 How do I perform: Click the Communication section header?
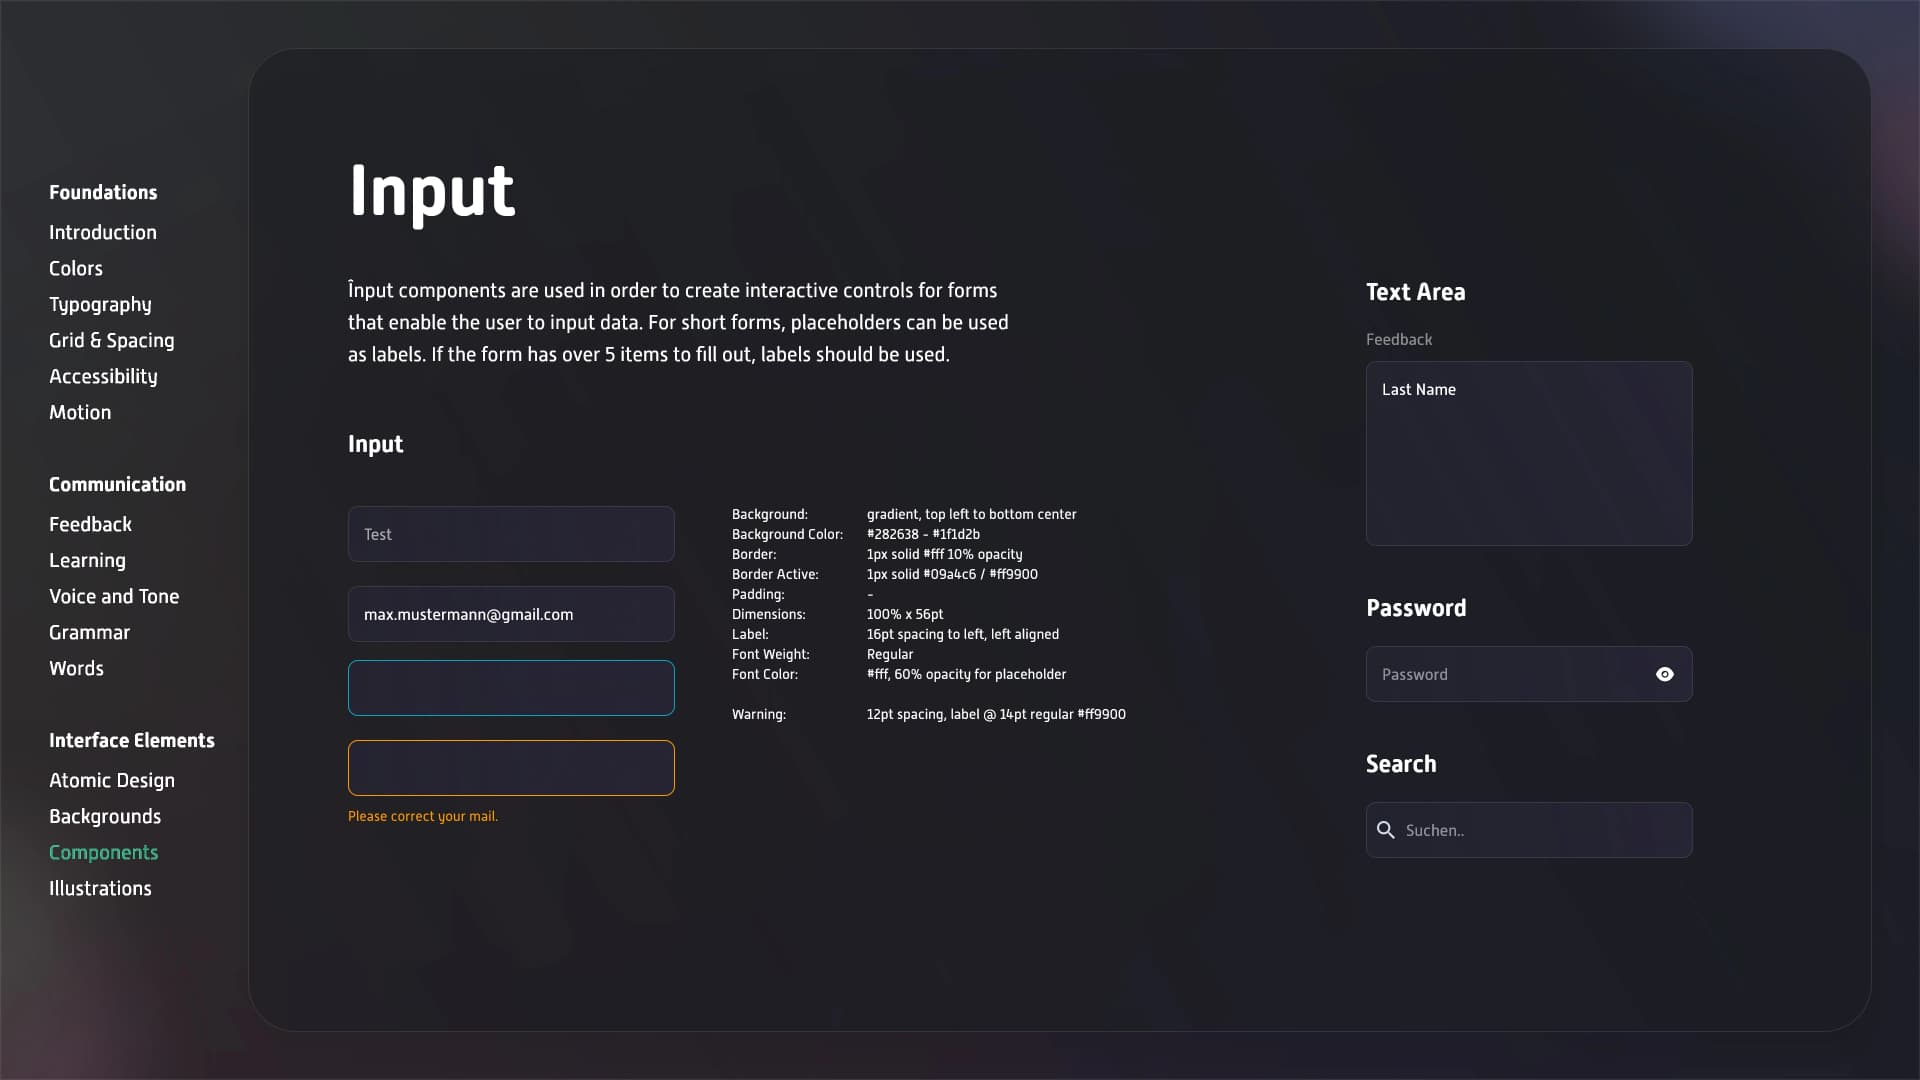coord(117,484)
